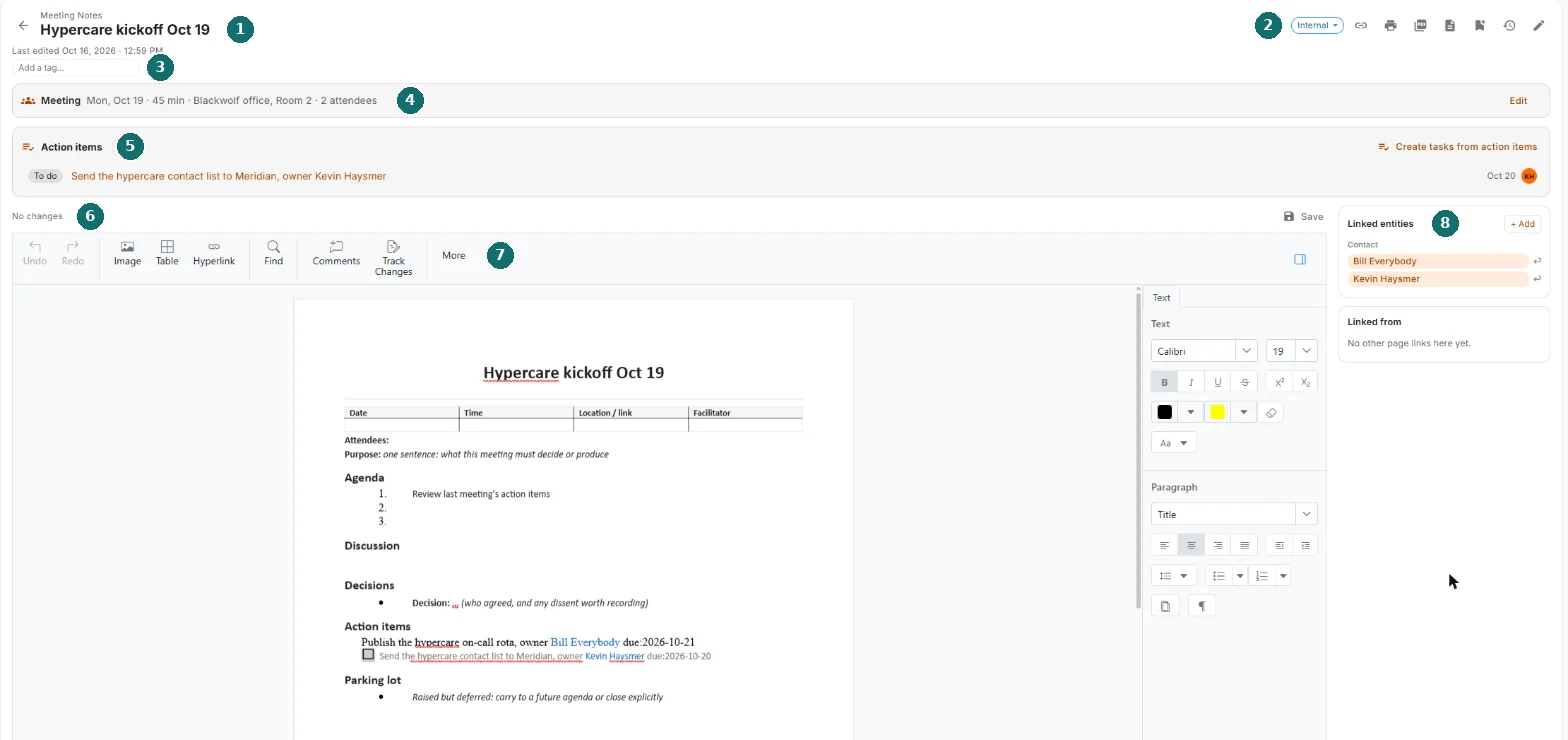Click the black font color swatch

[1165, 412]
